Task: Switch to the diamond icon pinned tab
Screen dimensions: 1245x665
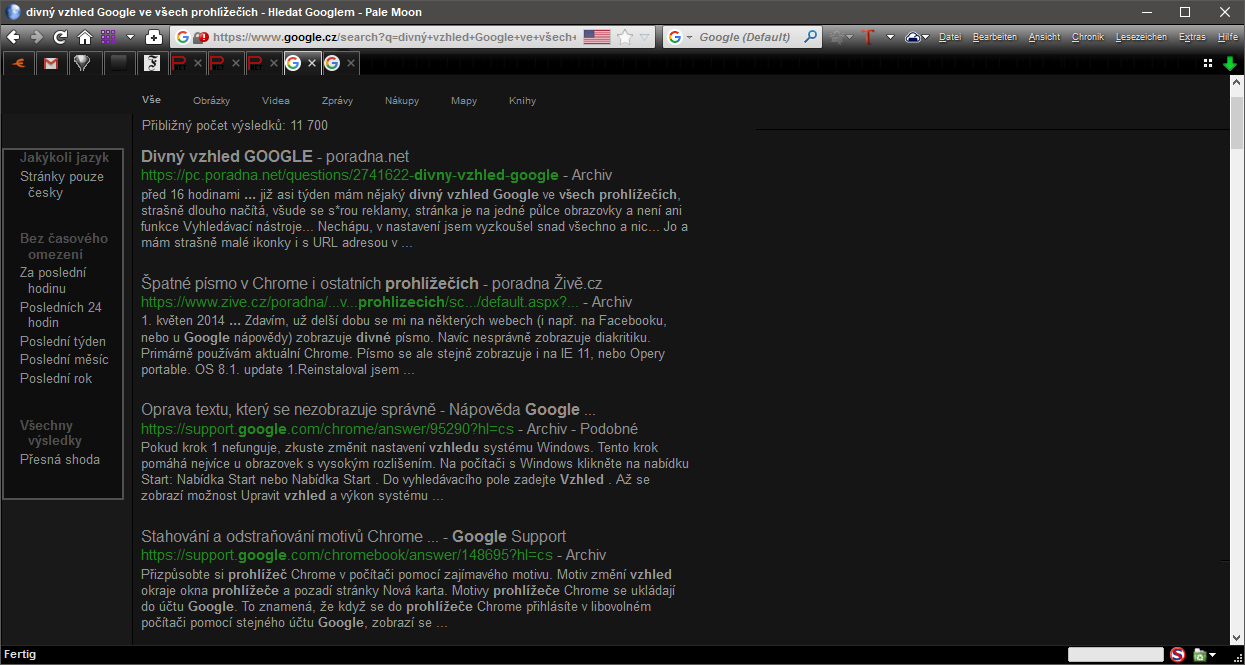Action: 84,63
